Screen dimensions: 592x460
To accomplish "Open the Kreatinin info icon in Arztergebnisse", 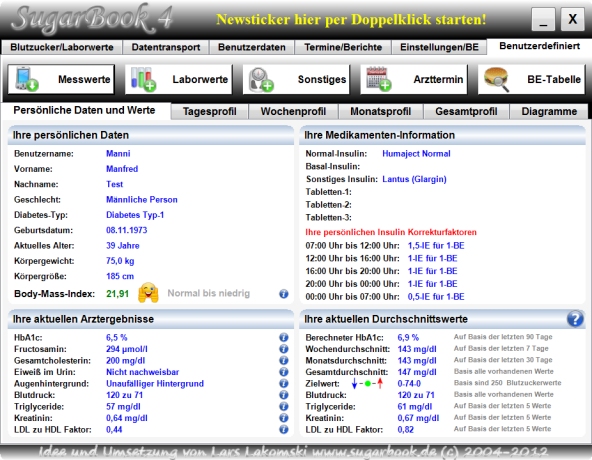I will click(x=284, y=418).
